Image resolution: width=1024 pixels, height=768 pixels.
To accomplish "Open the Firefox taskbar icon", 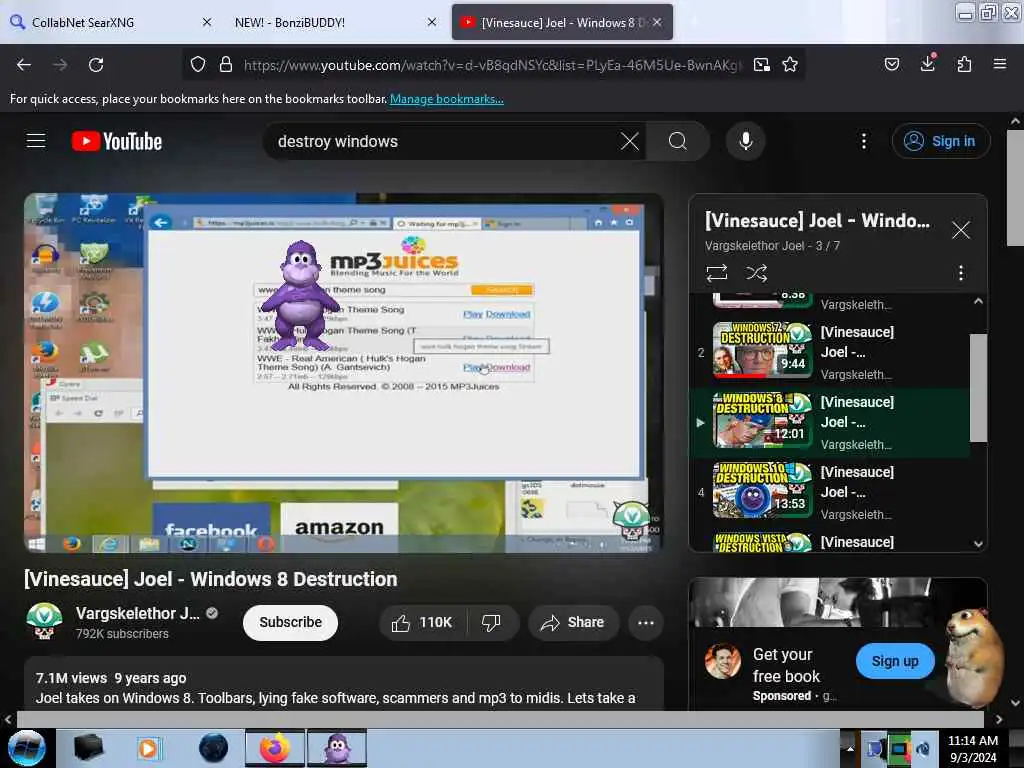I will (275, 748).
